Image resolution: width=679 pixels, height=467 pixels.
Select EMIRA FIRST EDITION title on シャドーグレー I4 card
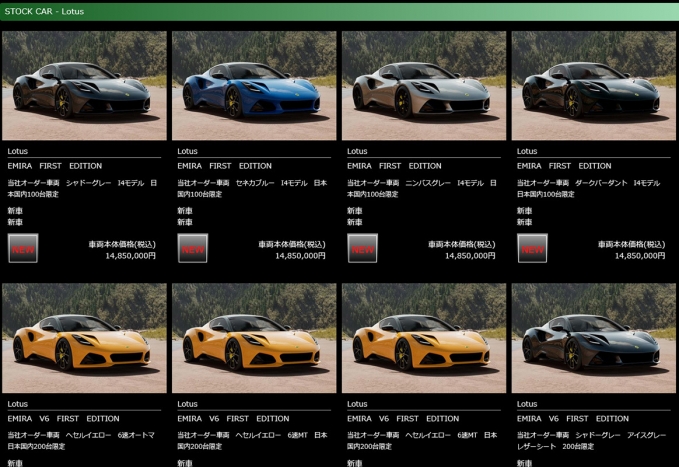[x=55, y=166]
